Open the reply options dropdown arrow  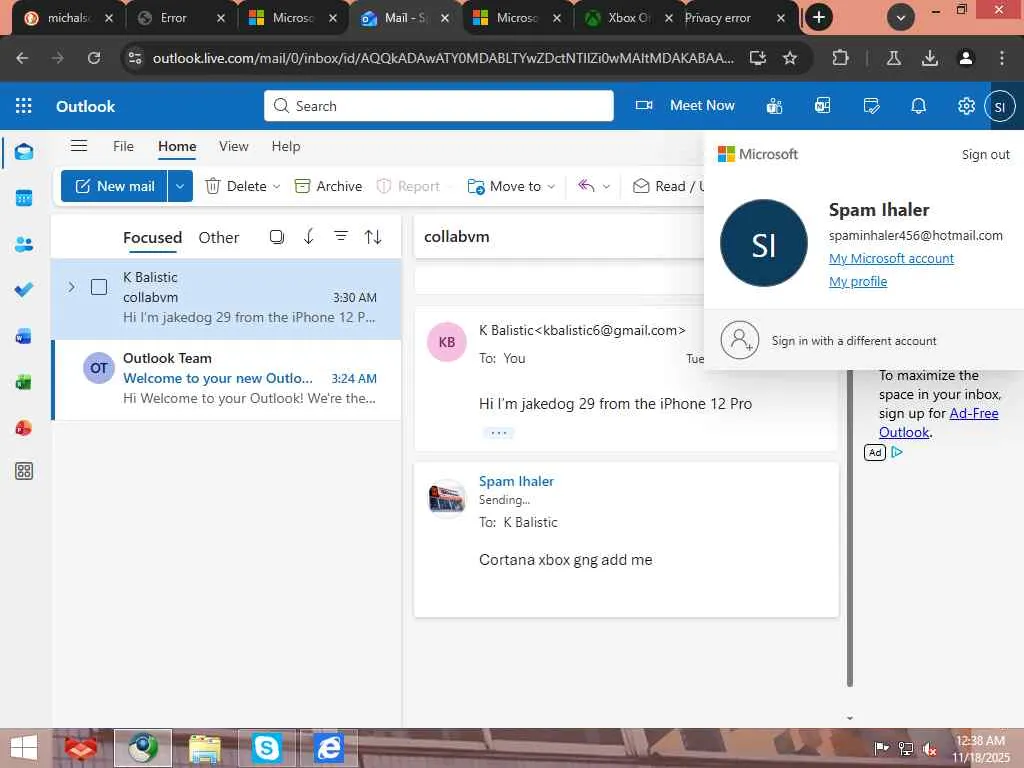pyautogui.click(x=606, y=187)
